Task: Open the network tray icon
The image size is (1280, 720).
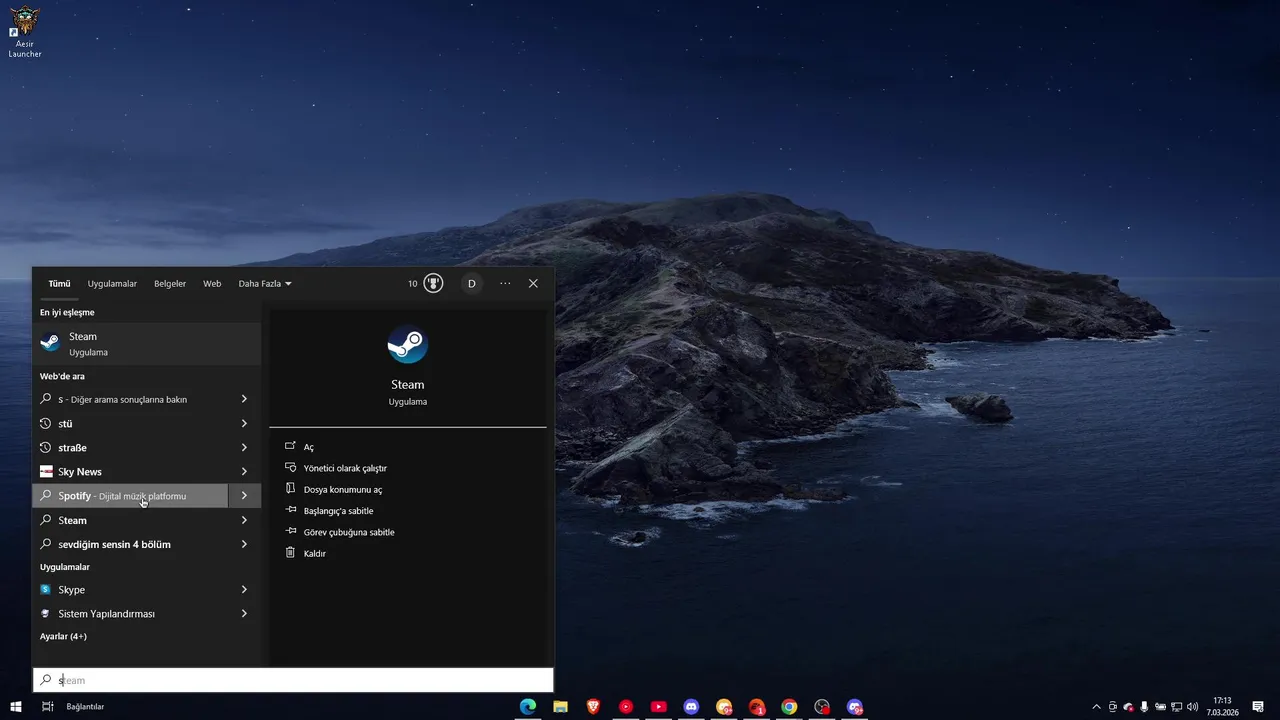Action: tap(1176, 707)
